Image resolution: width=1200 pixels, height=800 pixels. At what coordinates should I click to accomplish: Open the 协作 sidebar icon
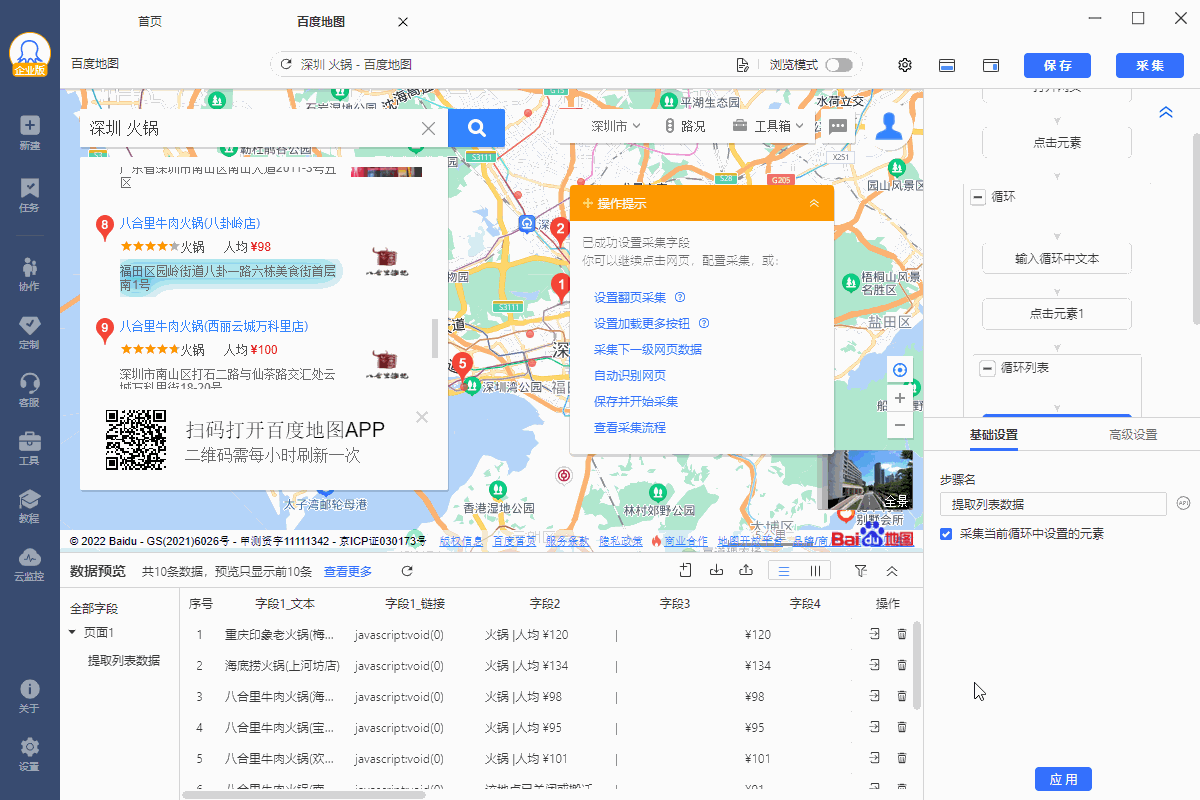(x=29, y=273)
